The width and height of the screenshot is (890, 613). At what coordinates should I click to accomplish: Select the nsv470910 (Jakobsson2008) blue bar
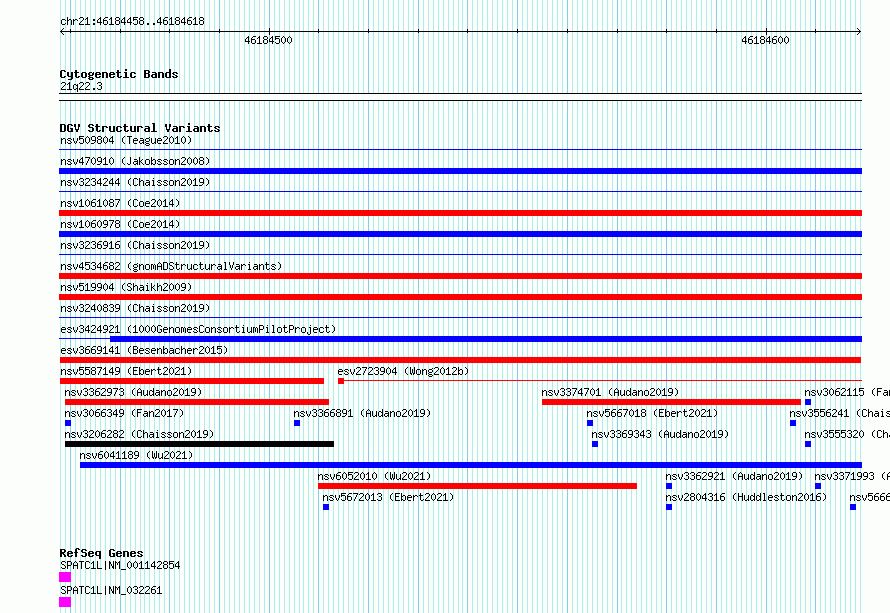point(460,171)
